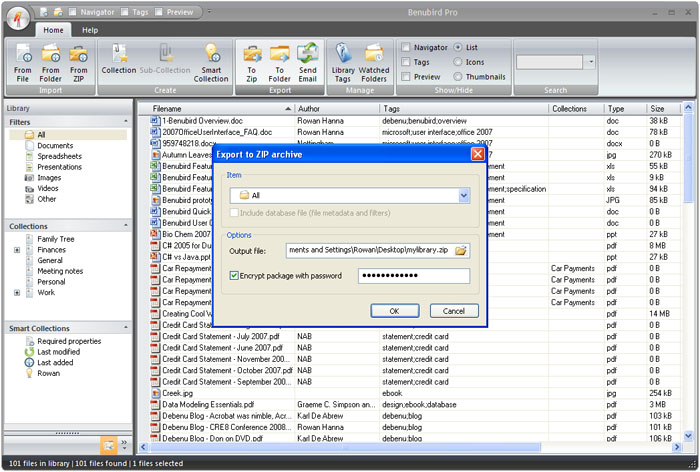
Task: Collapse the Collections section
Action: (125, 226)
